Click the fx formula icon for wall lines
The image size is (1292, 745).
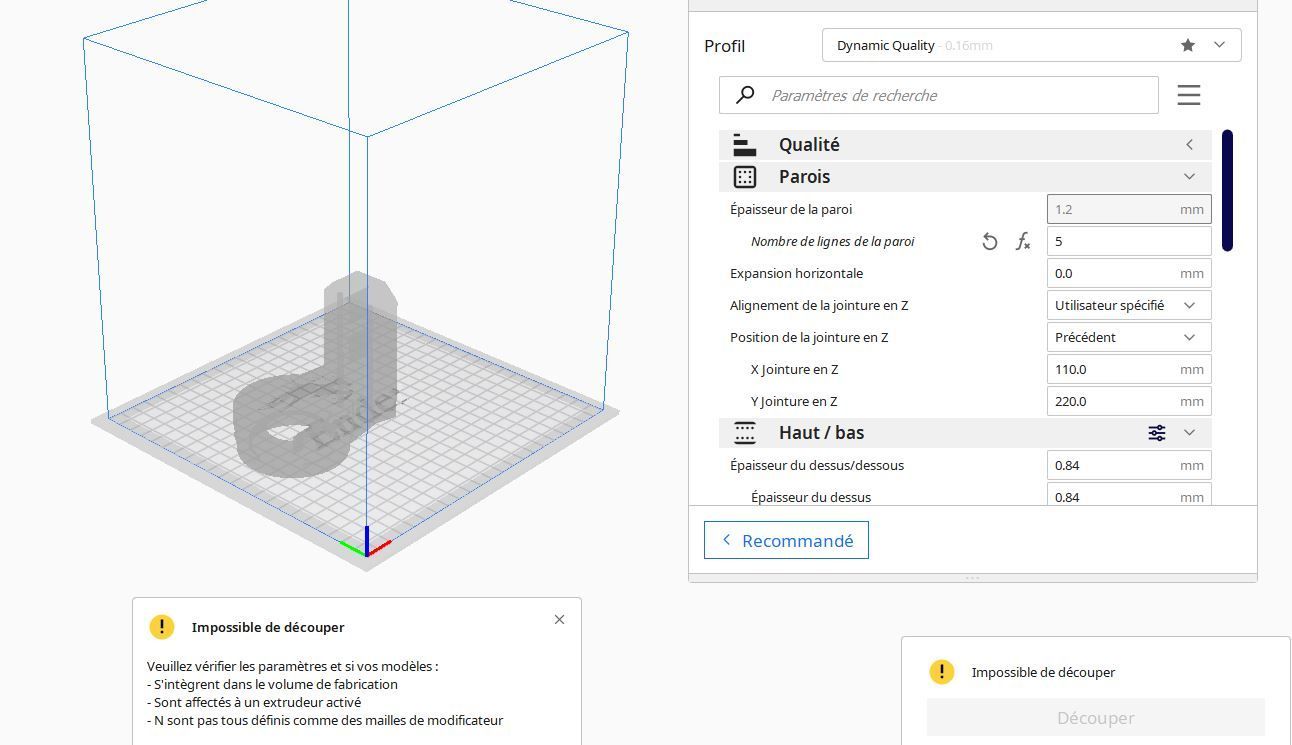1023,241
